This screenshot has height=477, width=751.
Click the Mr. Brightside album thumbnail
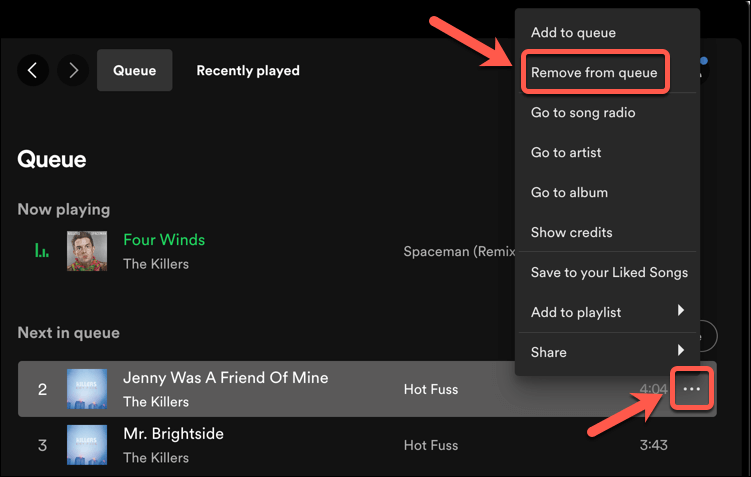click(x=86, y=445)
